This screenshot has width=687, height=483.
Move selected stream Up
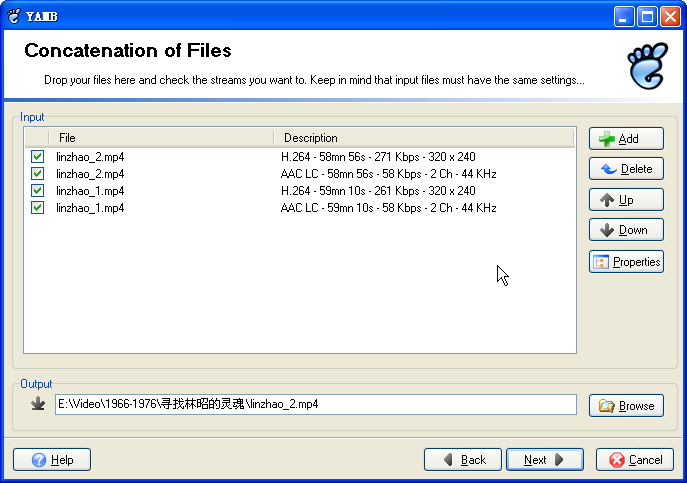coord(626,200)
